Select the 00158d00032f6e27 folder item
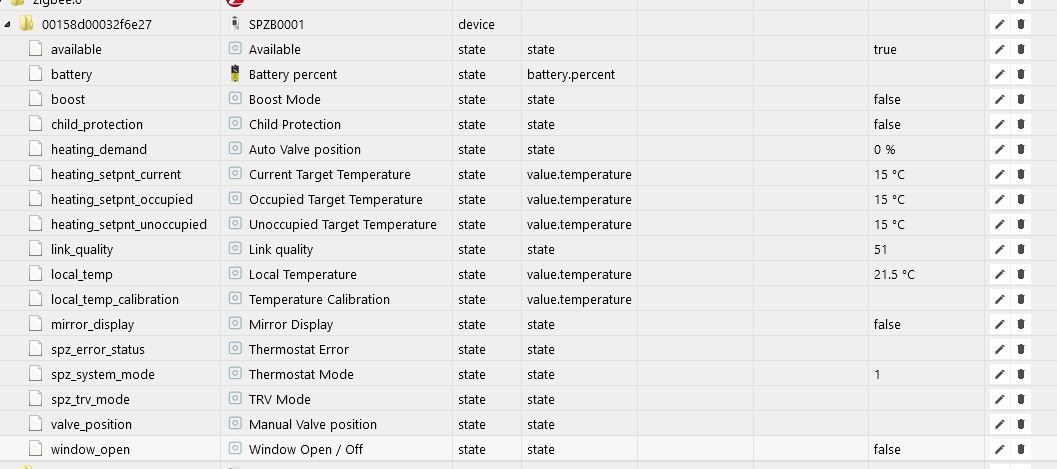Viewport: 1057px width, 469px height. pyautogui.click(x=96, y=24)
